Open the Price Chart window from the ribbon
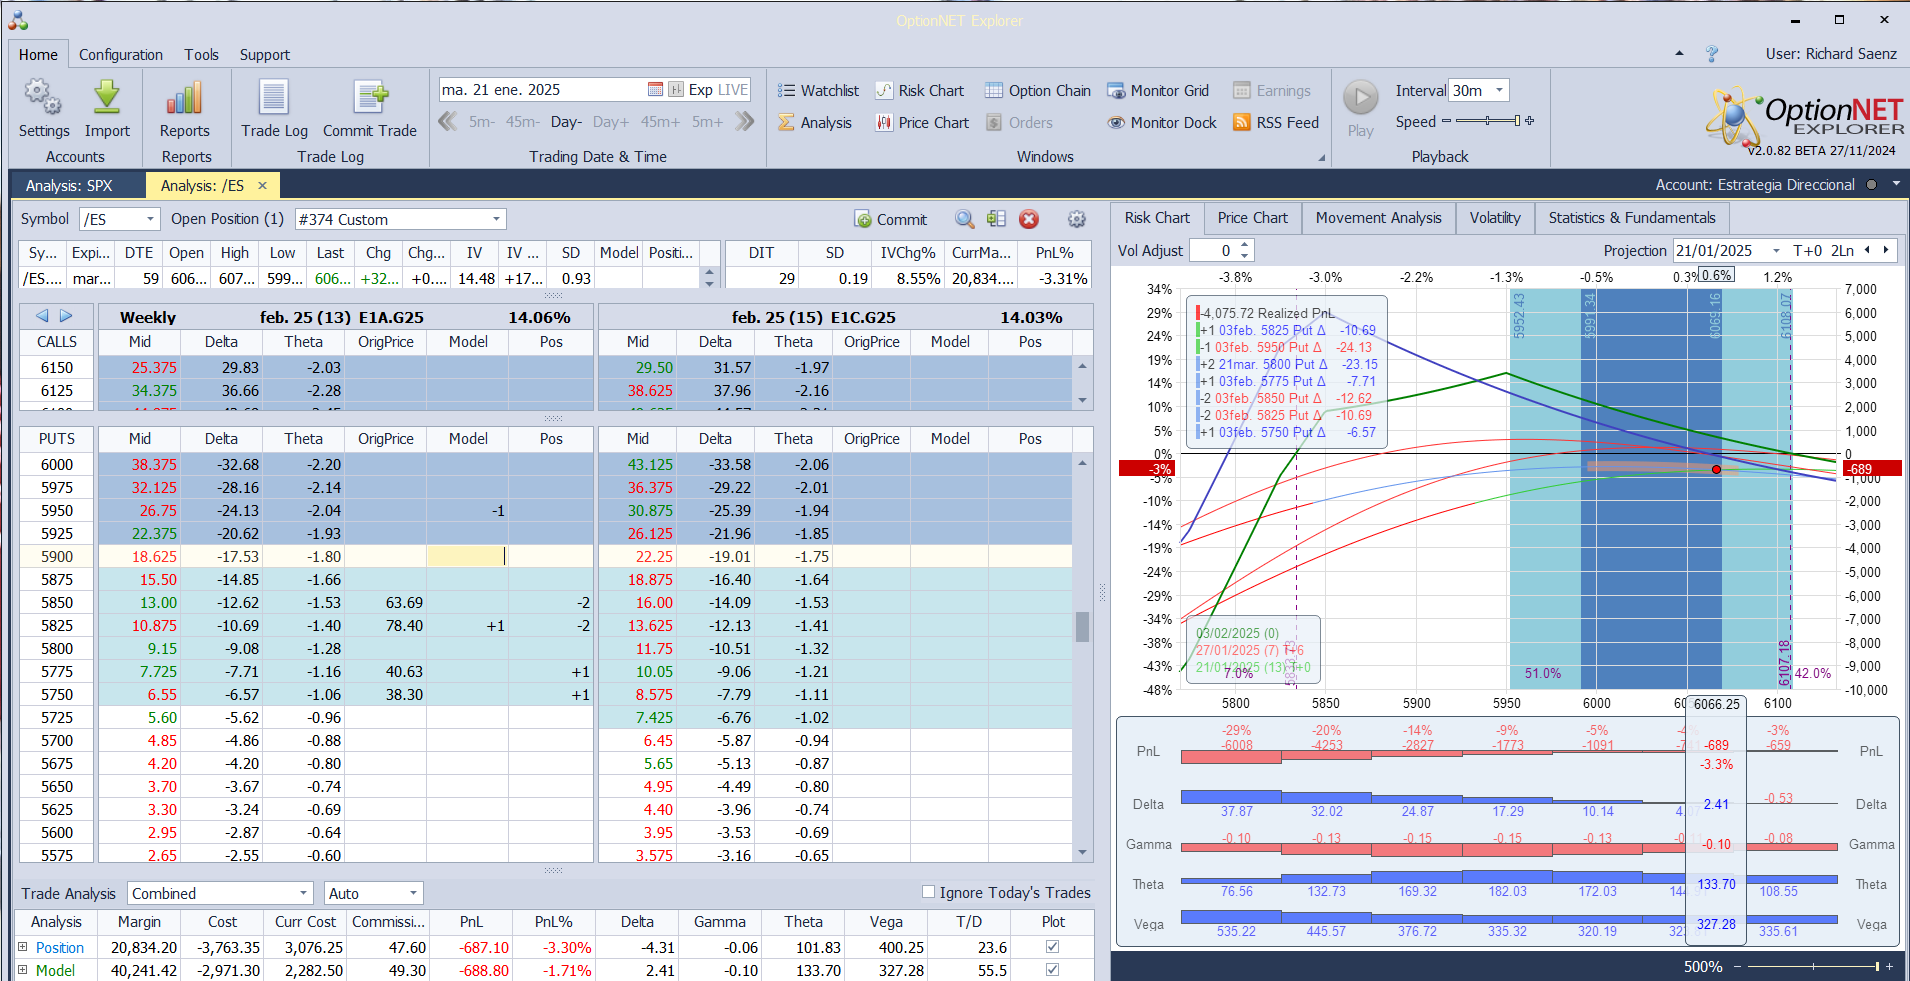 pyautogui.click(x=922, y=123)
